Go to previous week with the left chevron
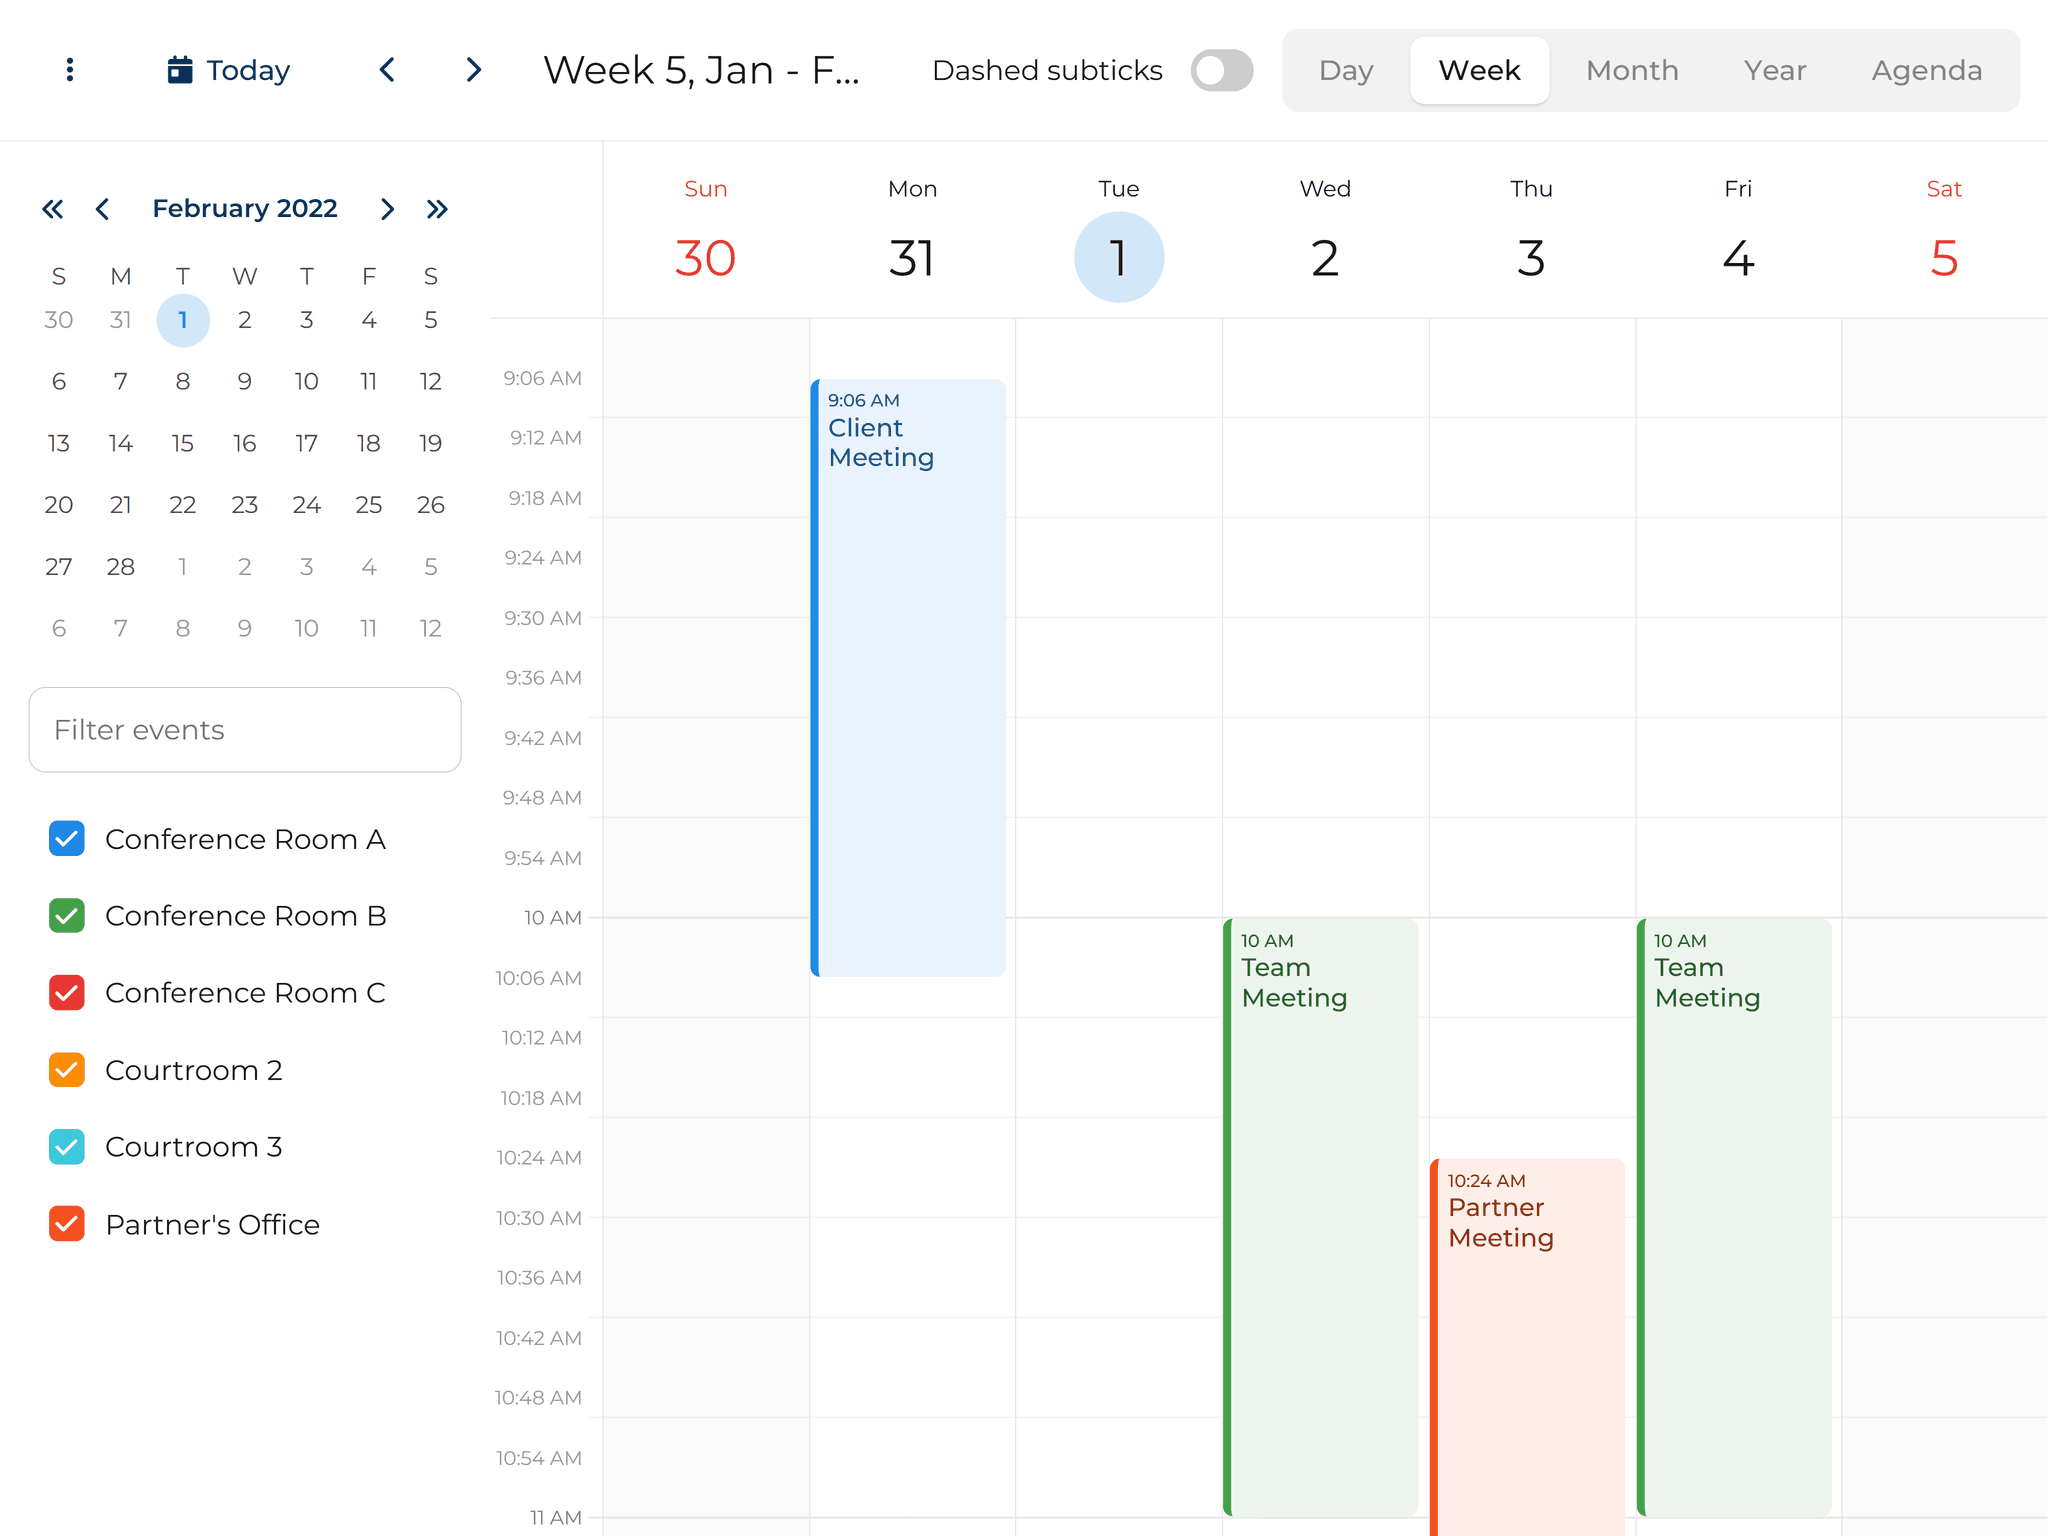2048x1536 pixels. click(x=387, y=70)
